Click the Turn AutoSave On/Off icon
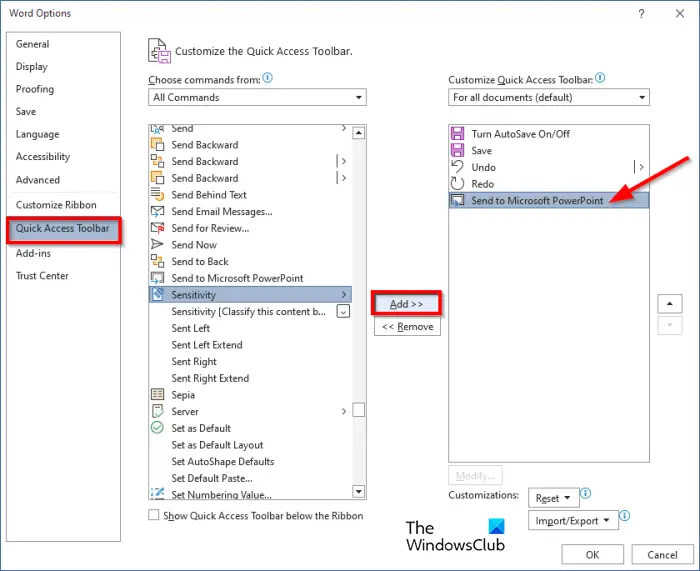The width and height of the screenshot is (700, 571). 457,133
